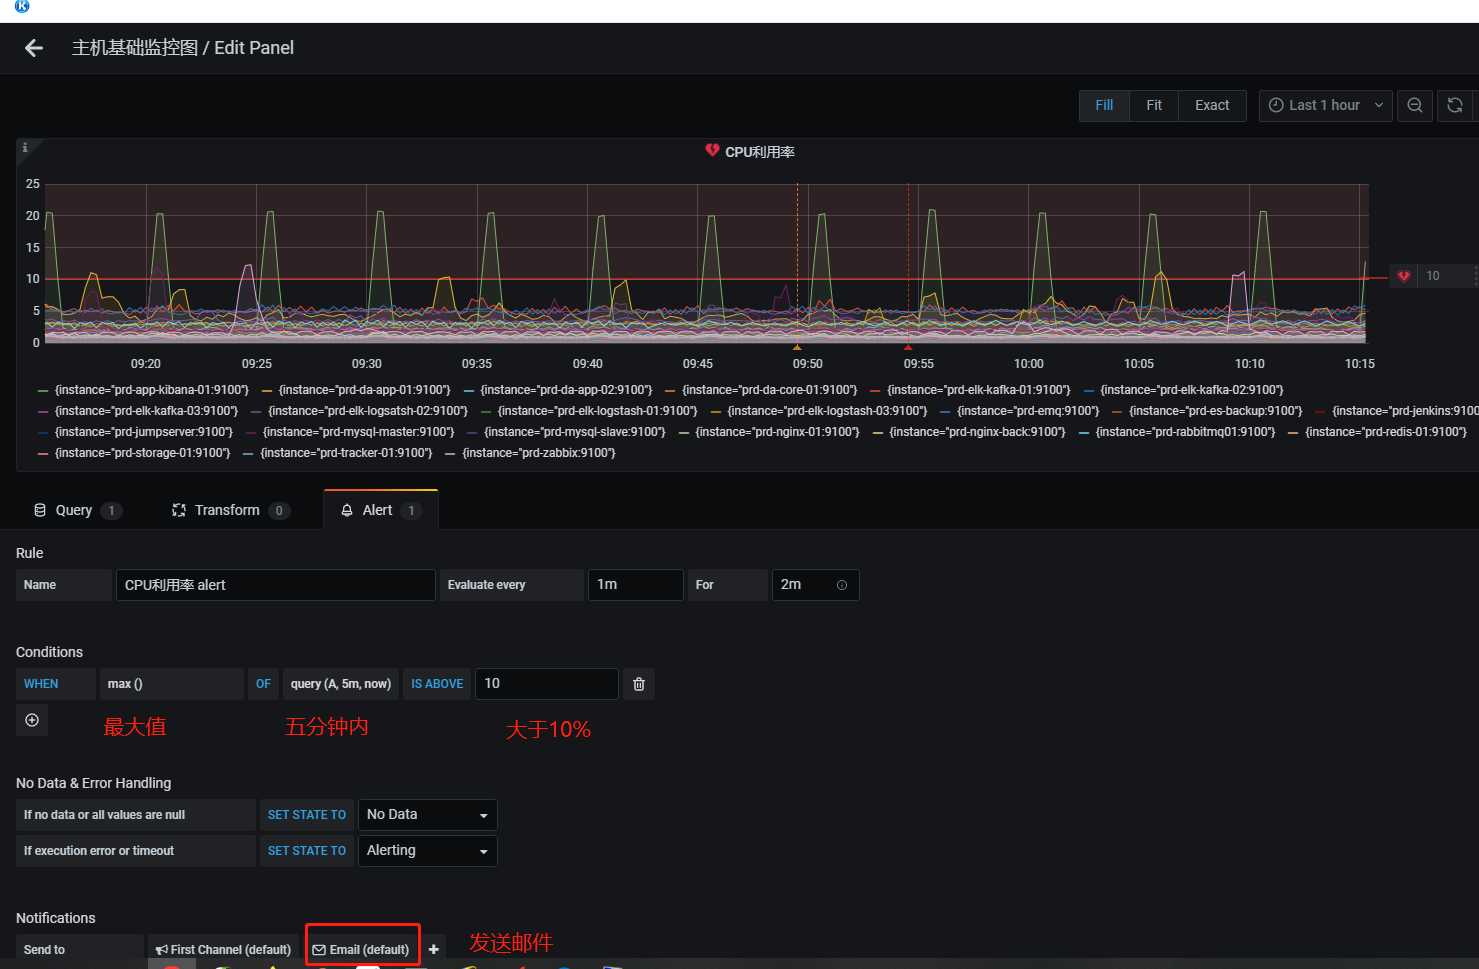Refresh dashboard with the circular arrows icon

point(1455,105)
